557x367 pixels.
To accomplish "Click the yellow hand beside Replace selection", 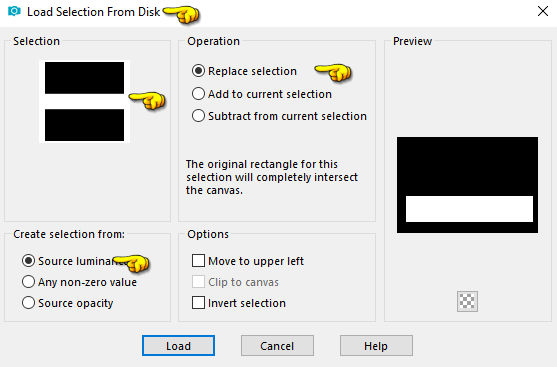I will tap(333, 72).
